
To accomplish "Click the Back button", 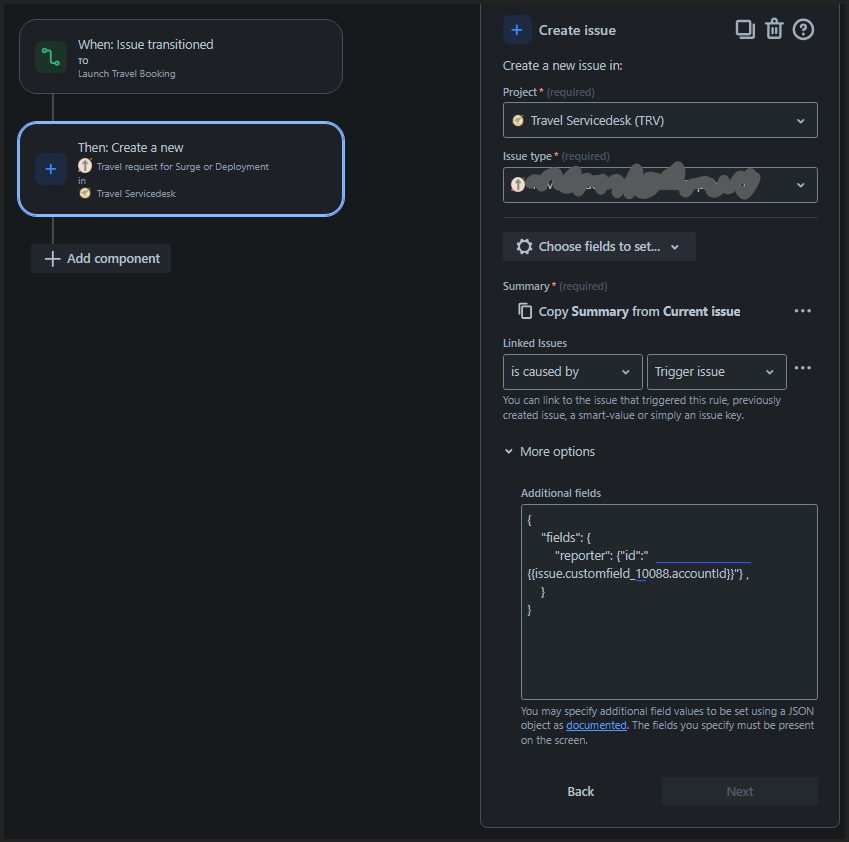I will 580,791.
